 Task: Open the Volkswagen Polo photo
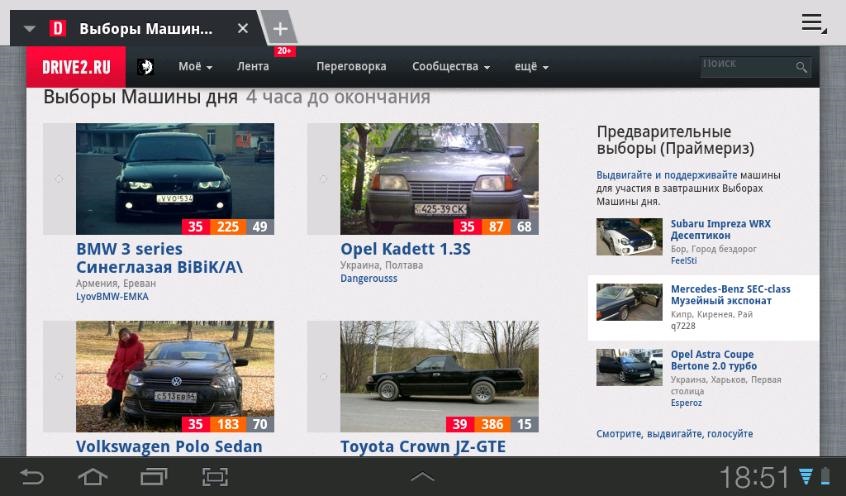175,377
